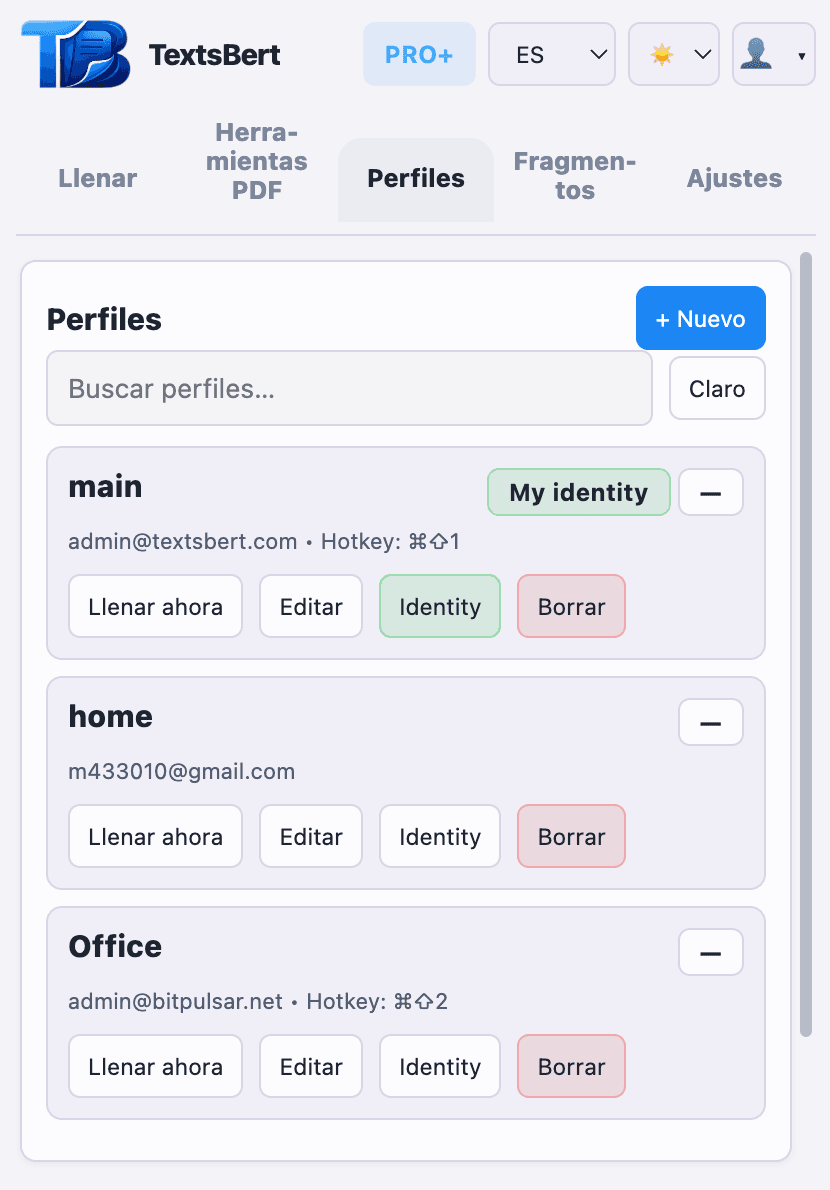Switch to the Ajustes tab
The width and height of the screenshot is (830, 1190).
pyautogui.click(x=734, y=178)
